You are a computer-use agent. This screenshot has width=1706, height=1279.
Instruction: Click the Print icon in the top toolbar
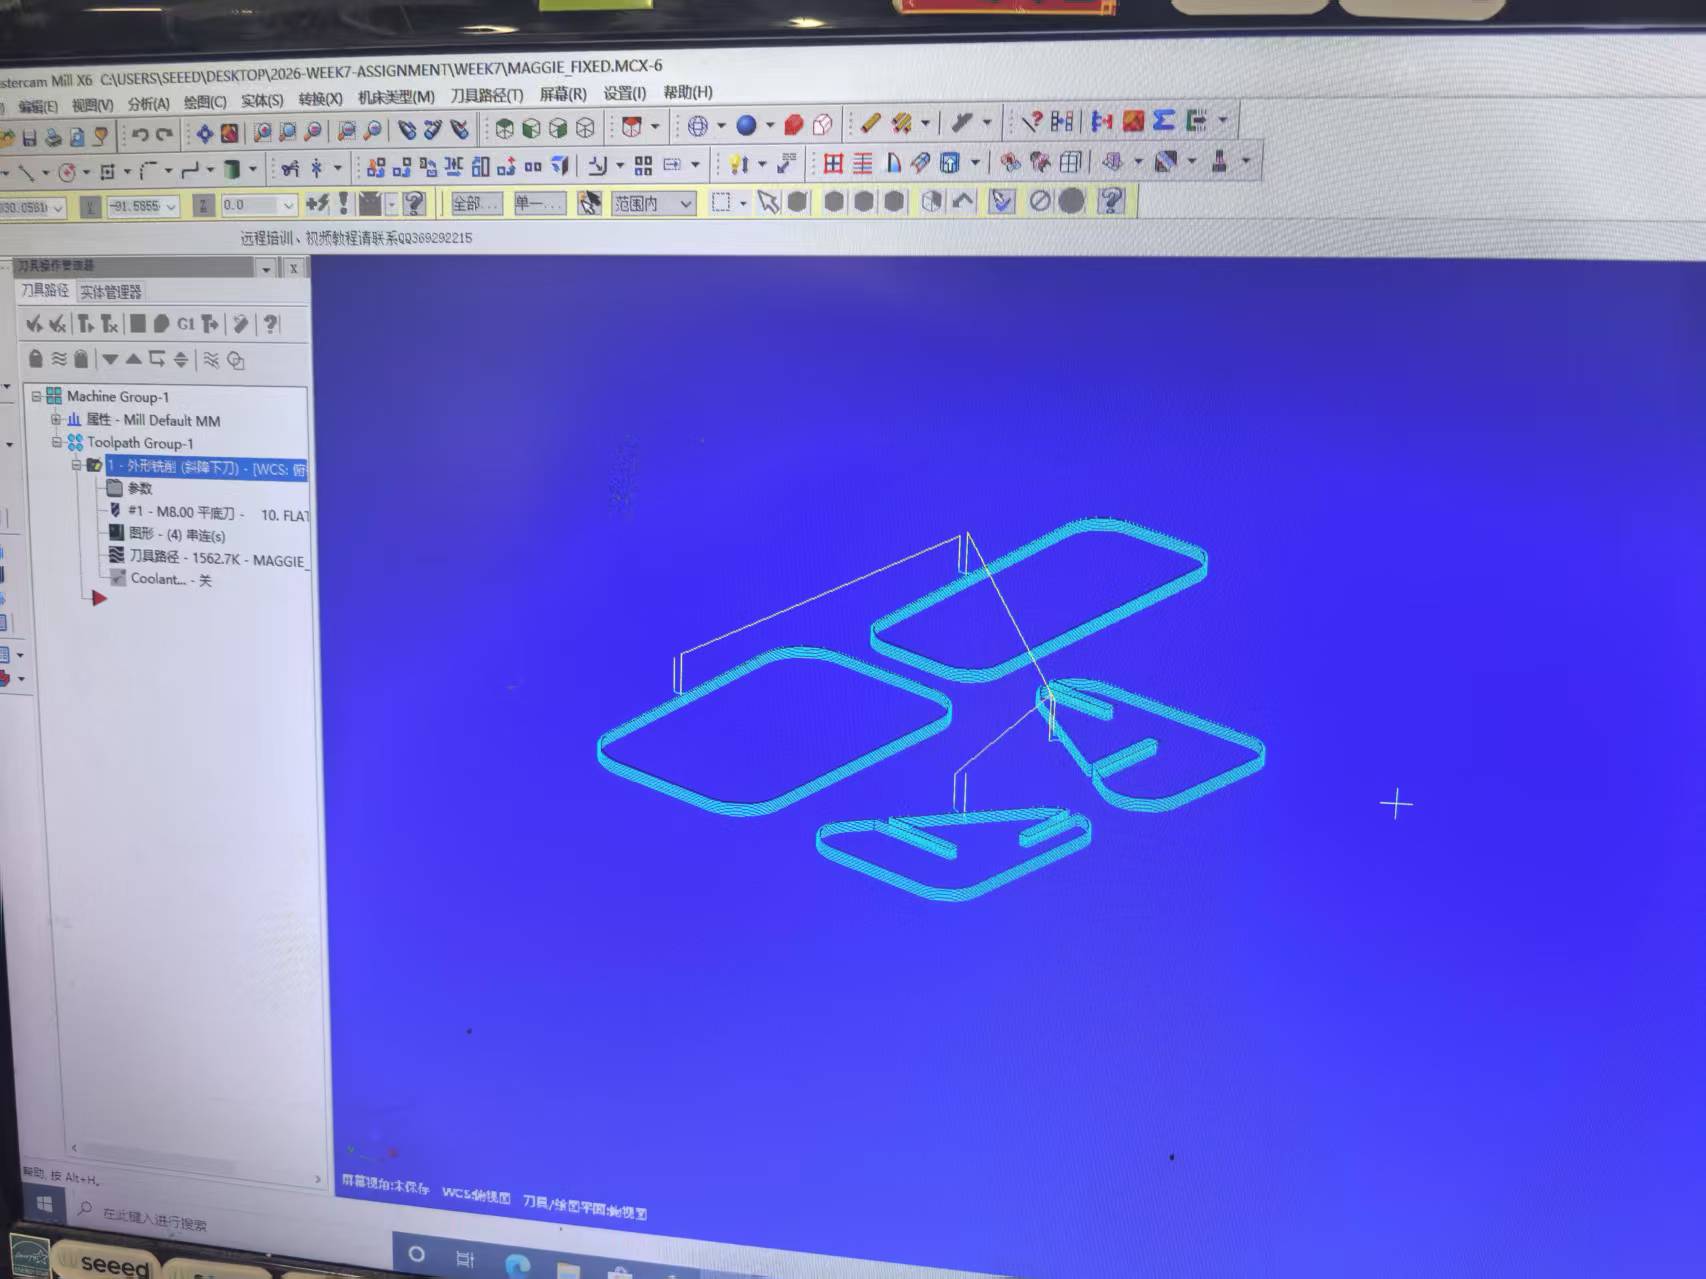pyautogui.click(x=54, y=136)
